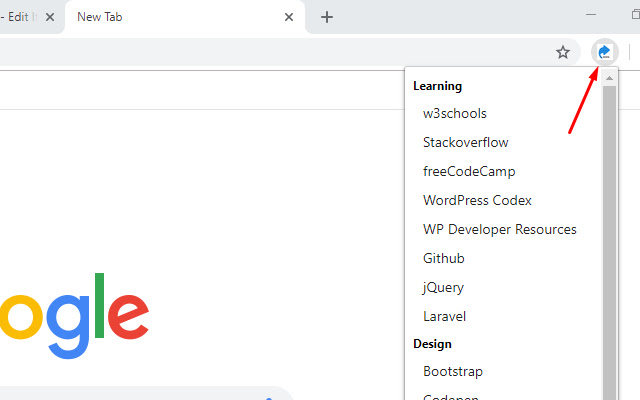The width and height of the screenshot is (640, 400).
Task: Open the Github link
Action: tap(444, 258)
